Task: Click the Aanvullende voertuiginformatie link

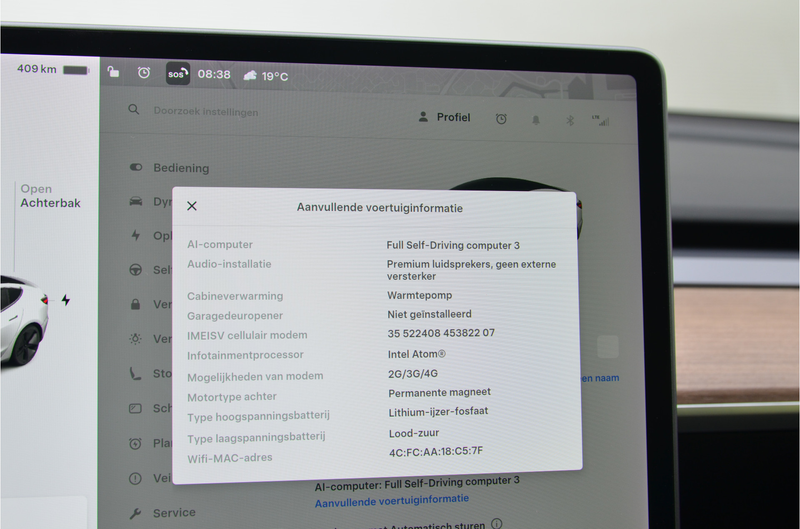Action: coord(392,500)
